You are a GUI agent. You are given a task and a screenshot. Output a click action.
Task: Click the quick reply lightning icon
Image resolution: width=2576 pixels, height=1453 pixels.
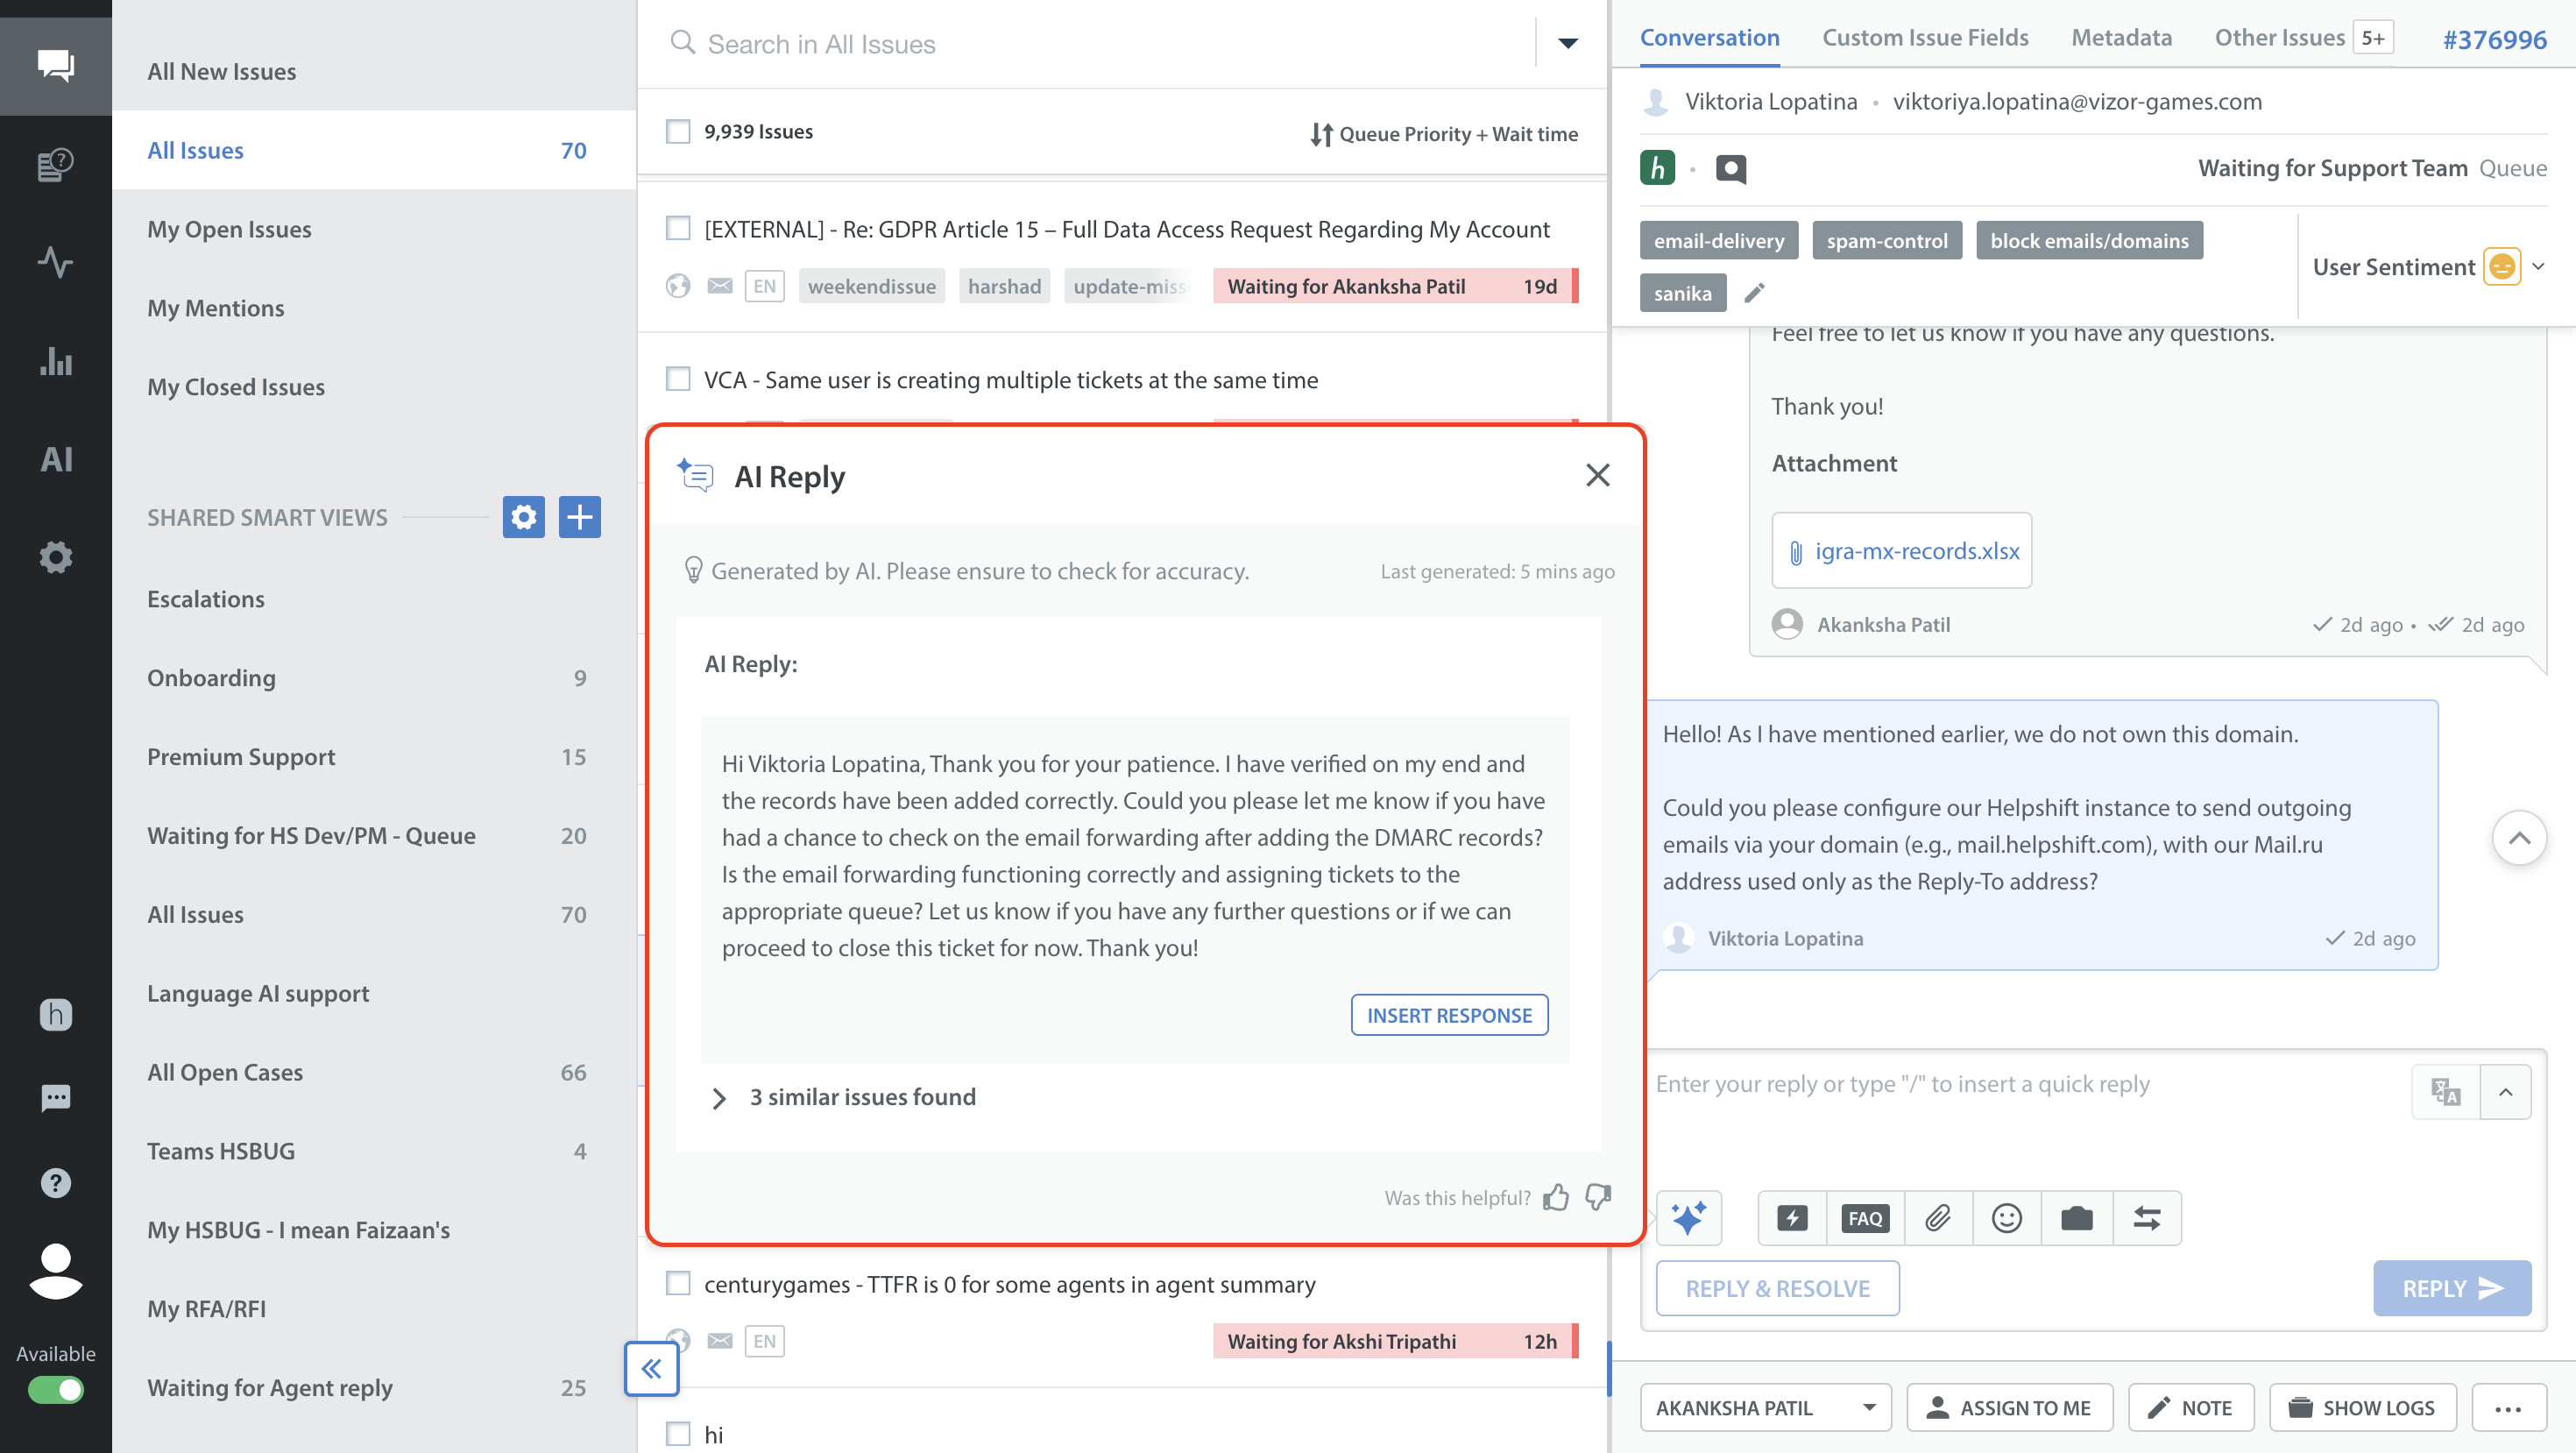click(x=1792, y=1217)
